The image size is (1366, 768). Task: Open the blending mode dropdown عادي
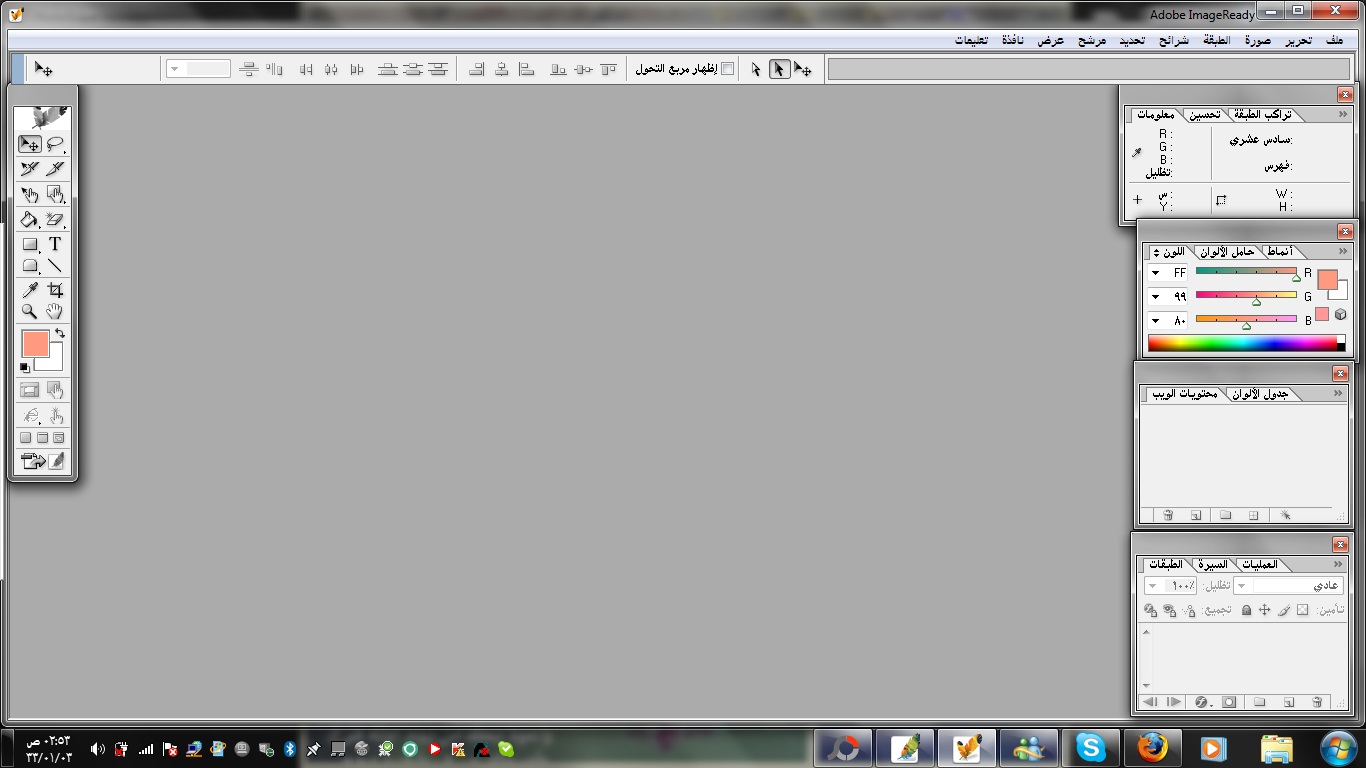tap(1242, 586)
